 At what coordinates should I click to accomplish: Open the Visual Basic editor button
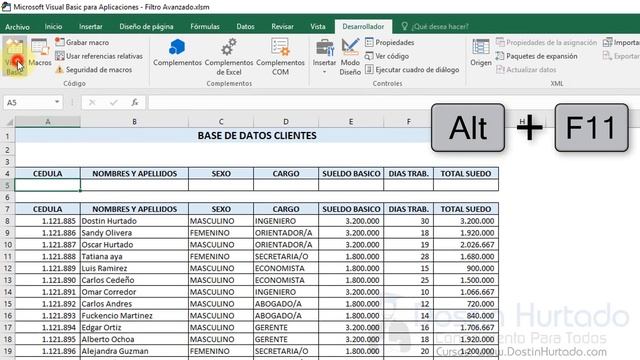pyautogui.click(x=15, y=56)
